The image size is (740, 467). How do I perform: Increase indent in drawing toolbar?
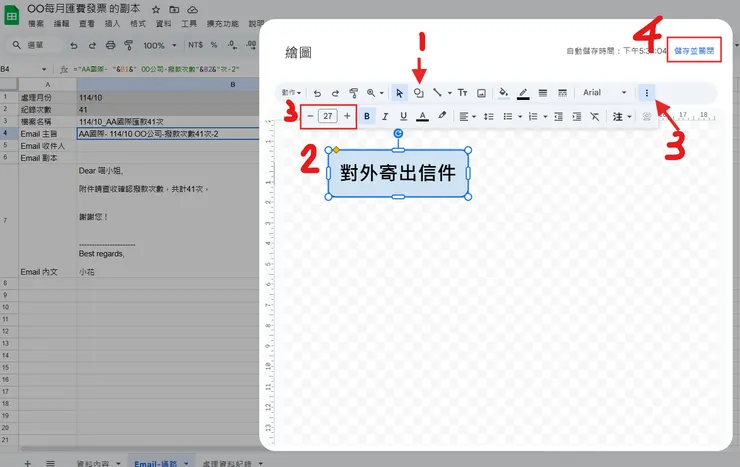click(x=577, y=117)
